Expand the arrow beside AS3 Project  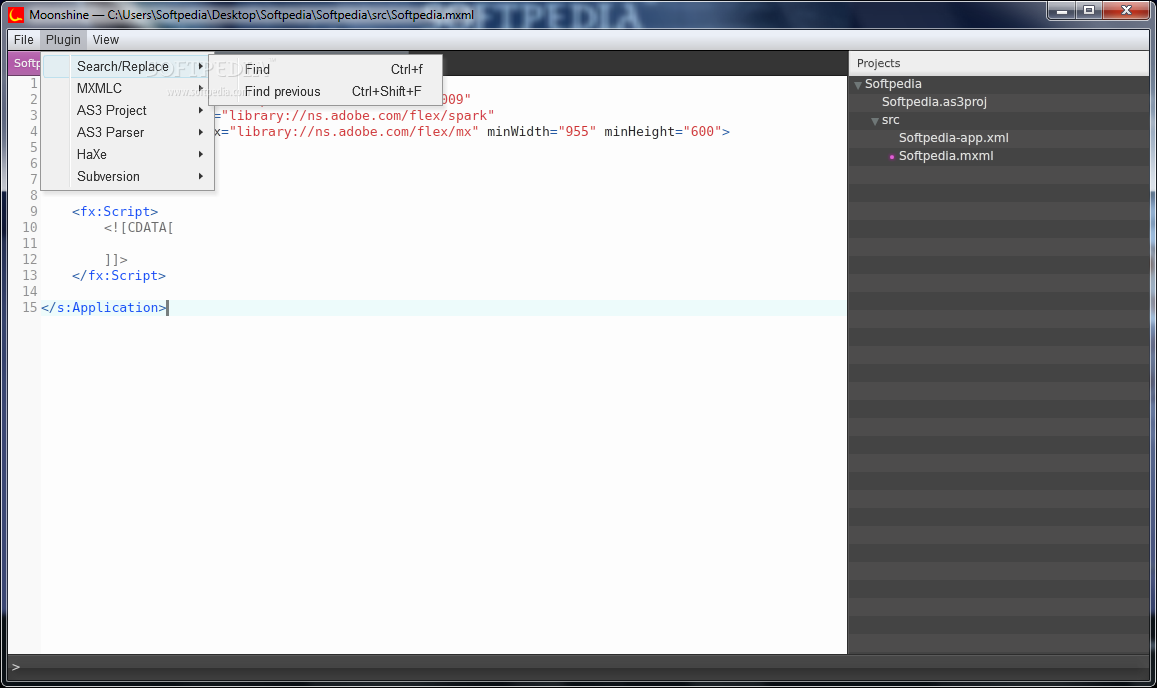pyautogui.click(x=201, y=111)
